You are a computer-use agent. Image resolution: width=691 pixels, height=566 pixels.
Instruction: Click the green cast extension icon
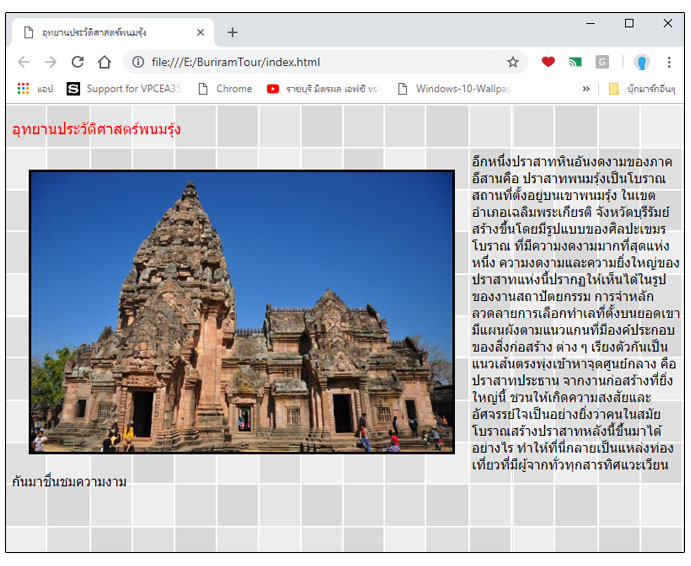click(x=575, y=62)
